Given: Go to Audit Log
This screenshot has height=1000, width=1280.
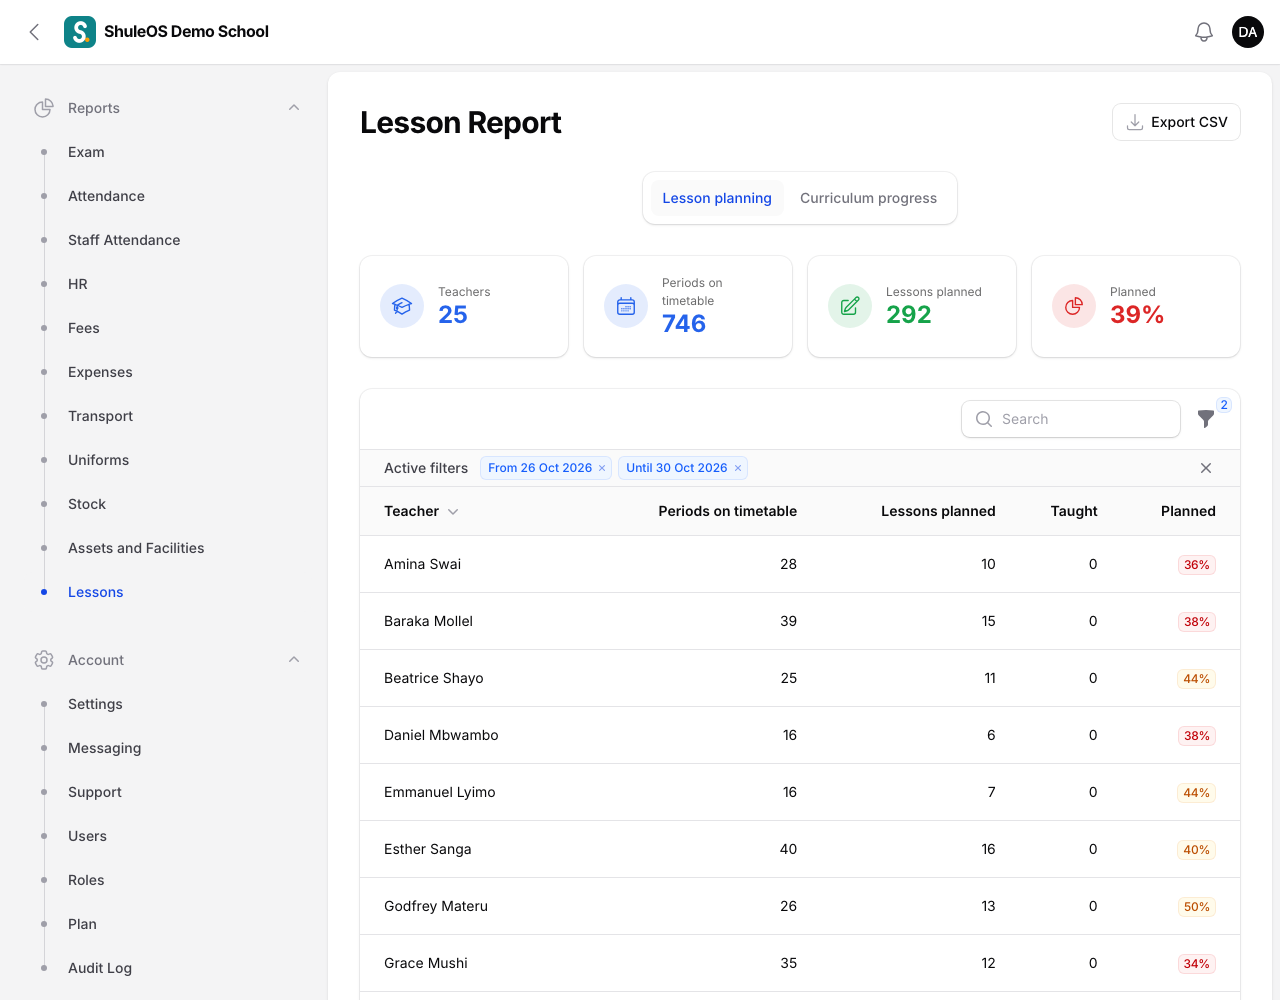Looking at the screenshot, I should (100, 968).
